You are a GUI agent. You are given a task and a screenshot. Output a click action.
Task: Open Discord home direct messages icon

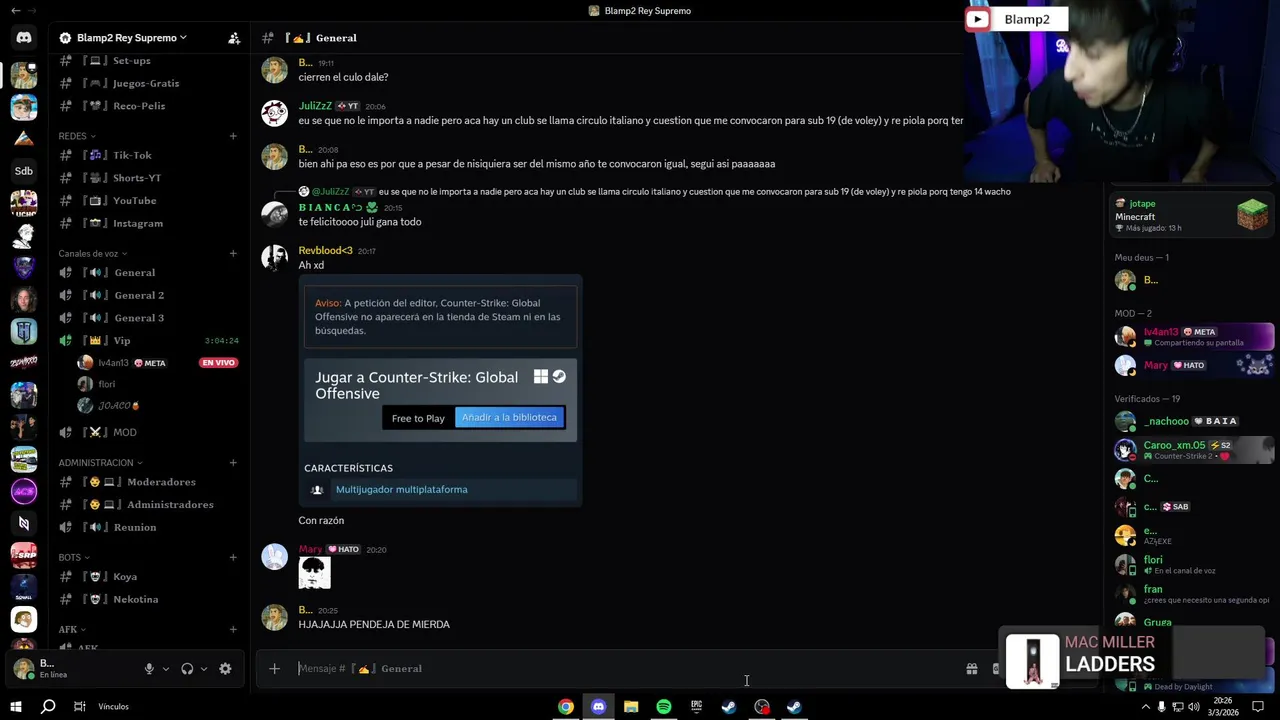[x=24, y=37]
